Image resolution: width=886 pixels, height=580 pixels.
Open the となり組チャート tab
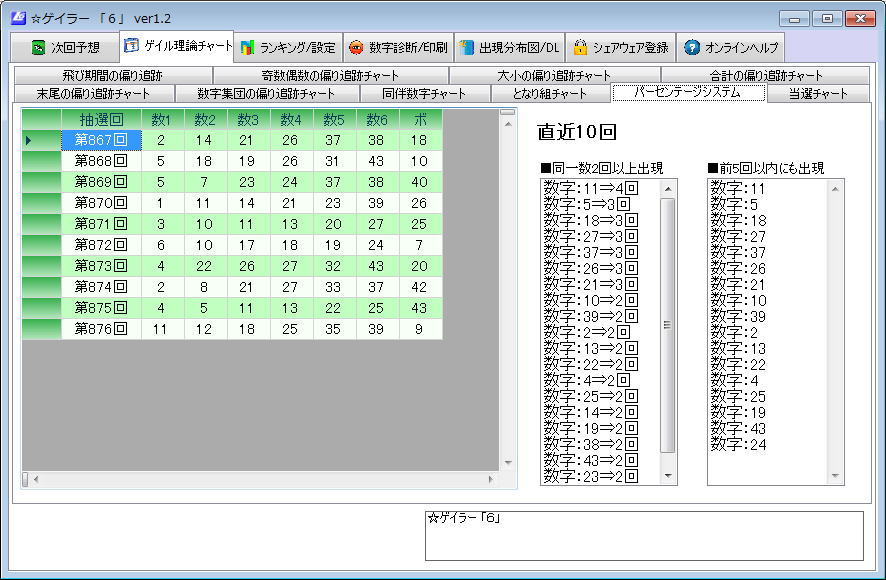tap(549, 93)
